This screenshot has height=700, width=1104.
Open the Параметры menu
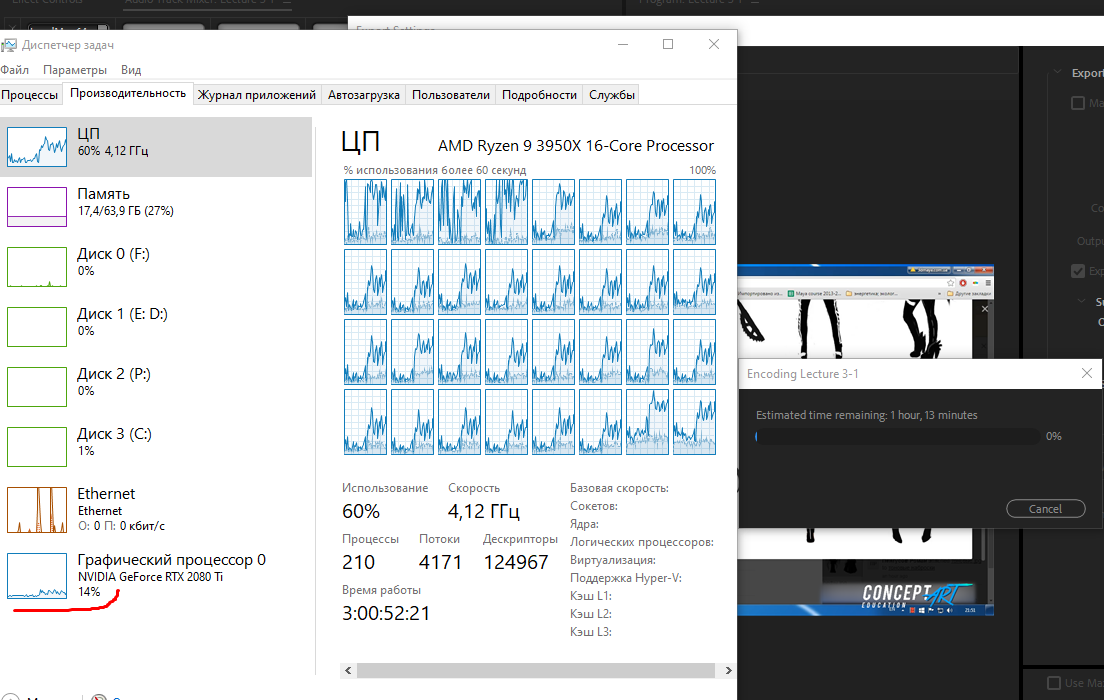pos(75,70)
